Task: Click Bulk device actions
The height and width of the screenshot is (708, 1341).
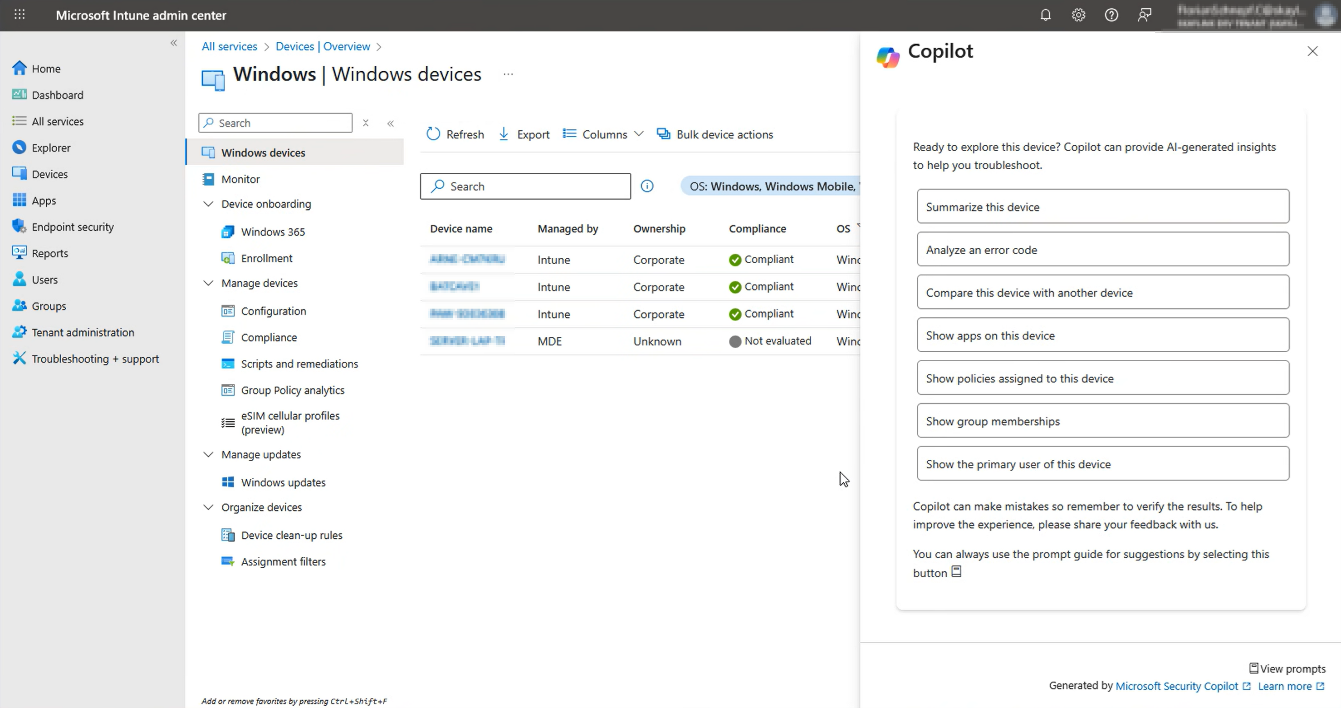Action: click(x=715, y=134)
